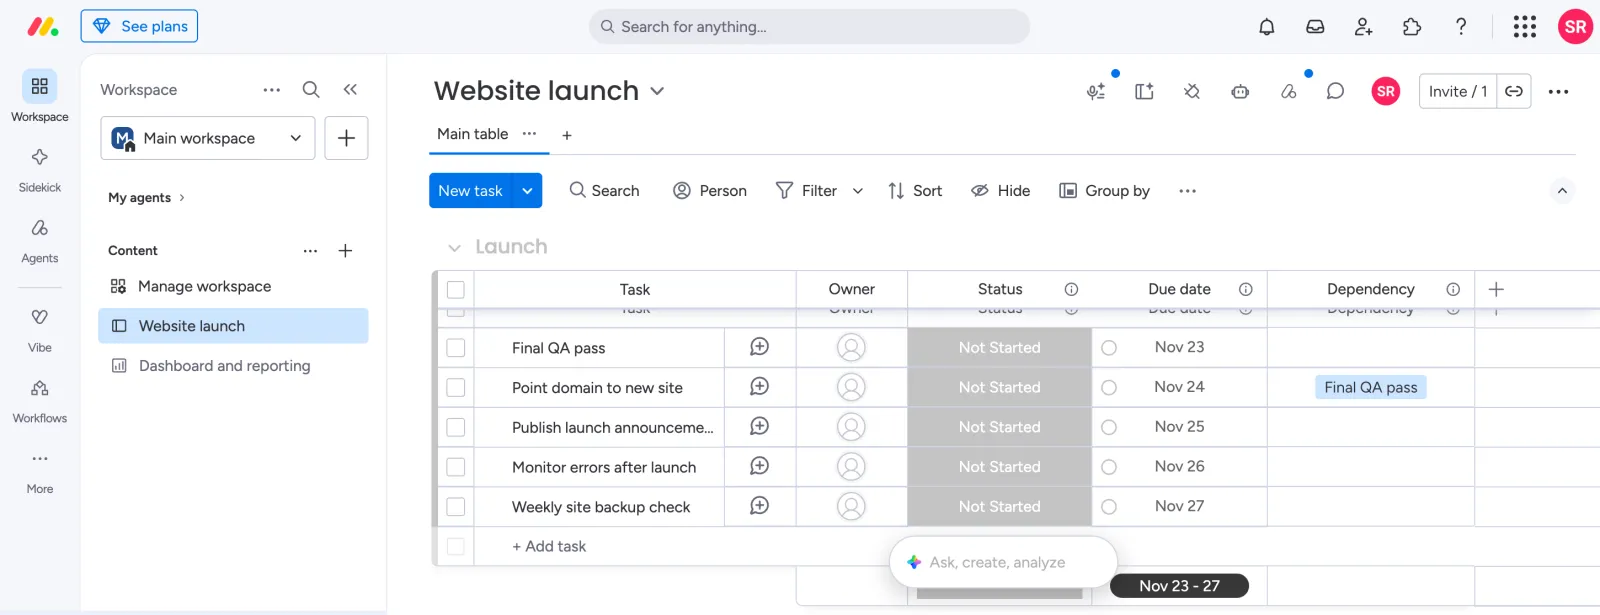
Task: Collapse the workspace sidebar panel
Action: tap(350, 89)
